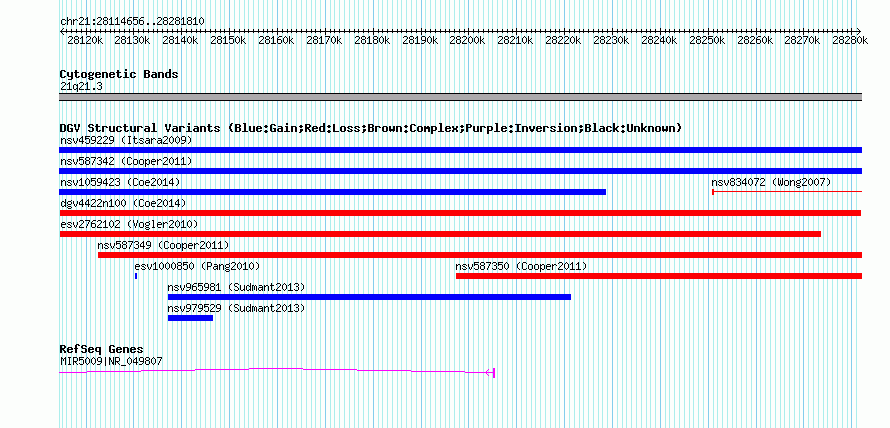Click the 28220k ruler tick label

point(564,40)
